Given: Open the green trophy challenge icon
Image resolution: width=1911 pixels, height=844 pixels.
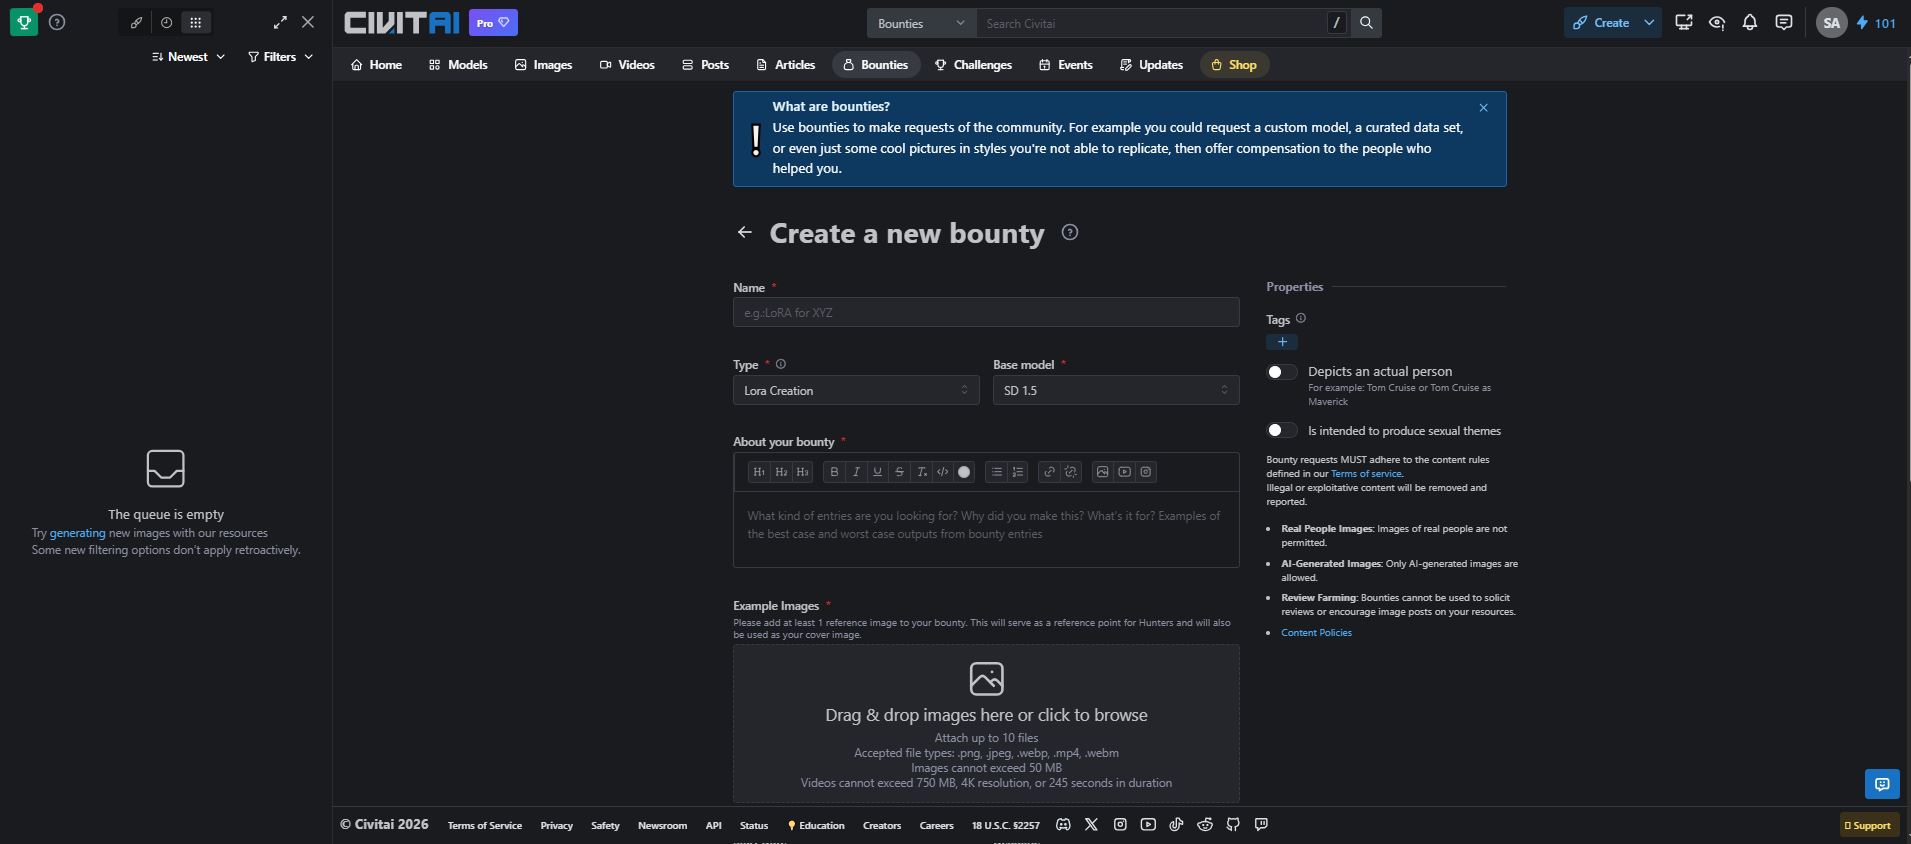Looking at the screenshot, I should coord(24,22).
